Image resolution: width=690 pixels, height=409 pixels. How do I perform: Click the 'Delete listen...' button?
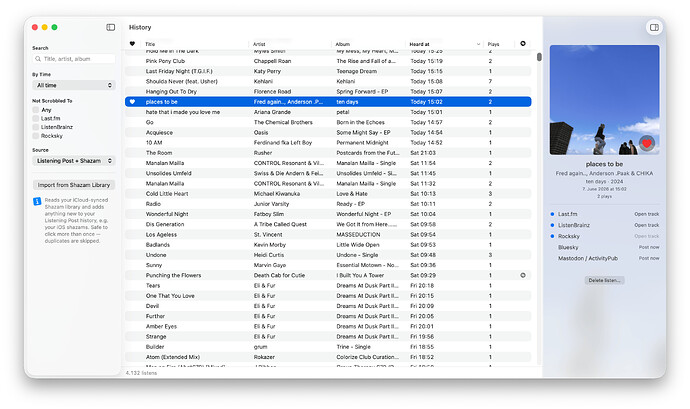[604, 280]
